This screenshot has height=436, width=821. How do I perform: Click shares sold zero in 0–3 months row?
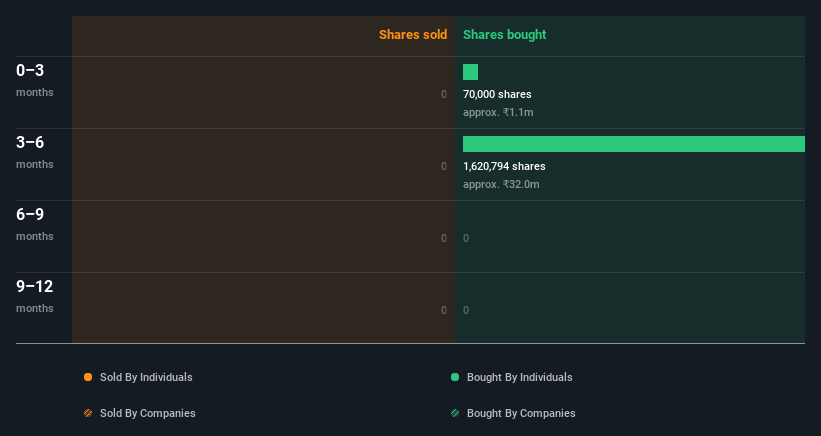point(444,94)
